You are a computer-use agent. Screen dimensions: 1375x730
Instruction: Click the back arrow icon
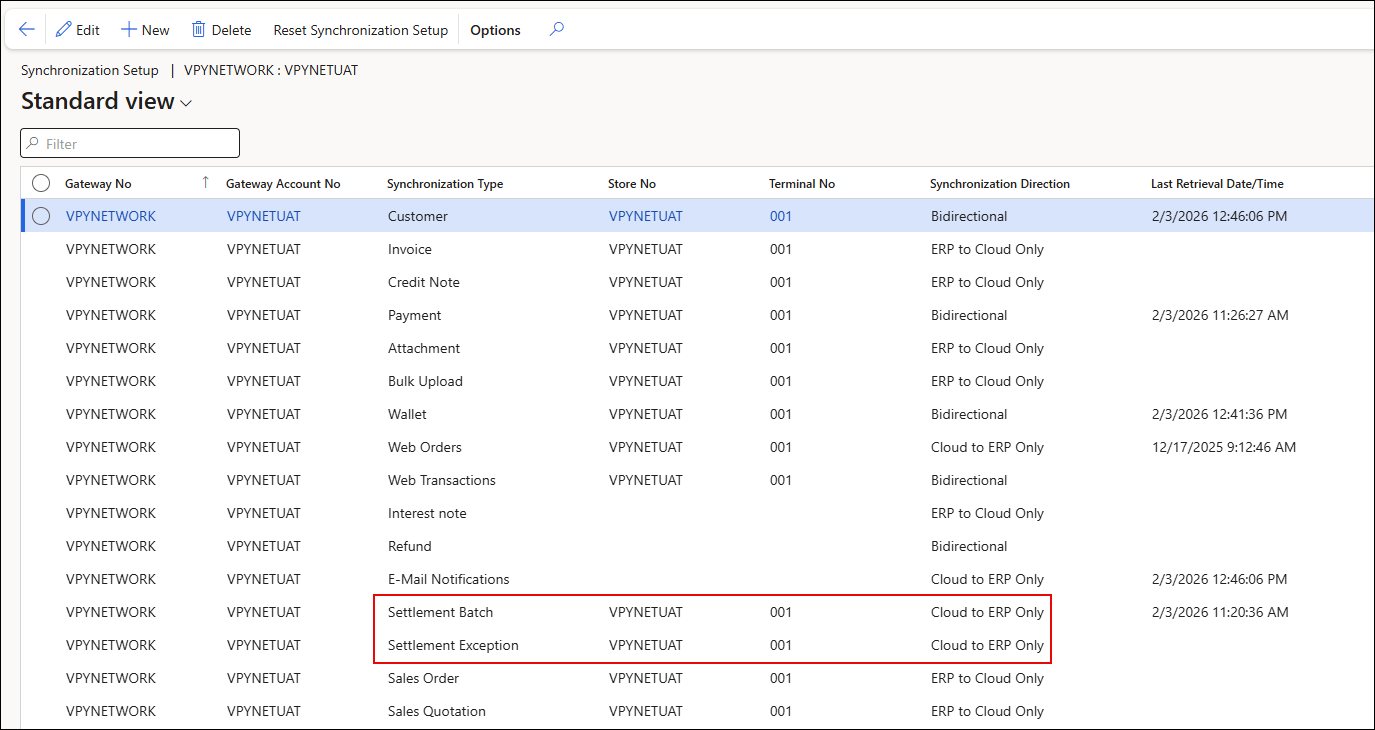27,30
